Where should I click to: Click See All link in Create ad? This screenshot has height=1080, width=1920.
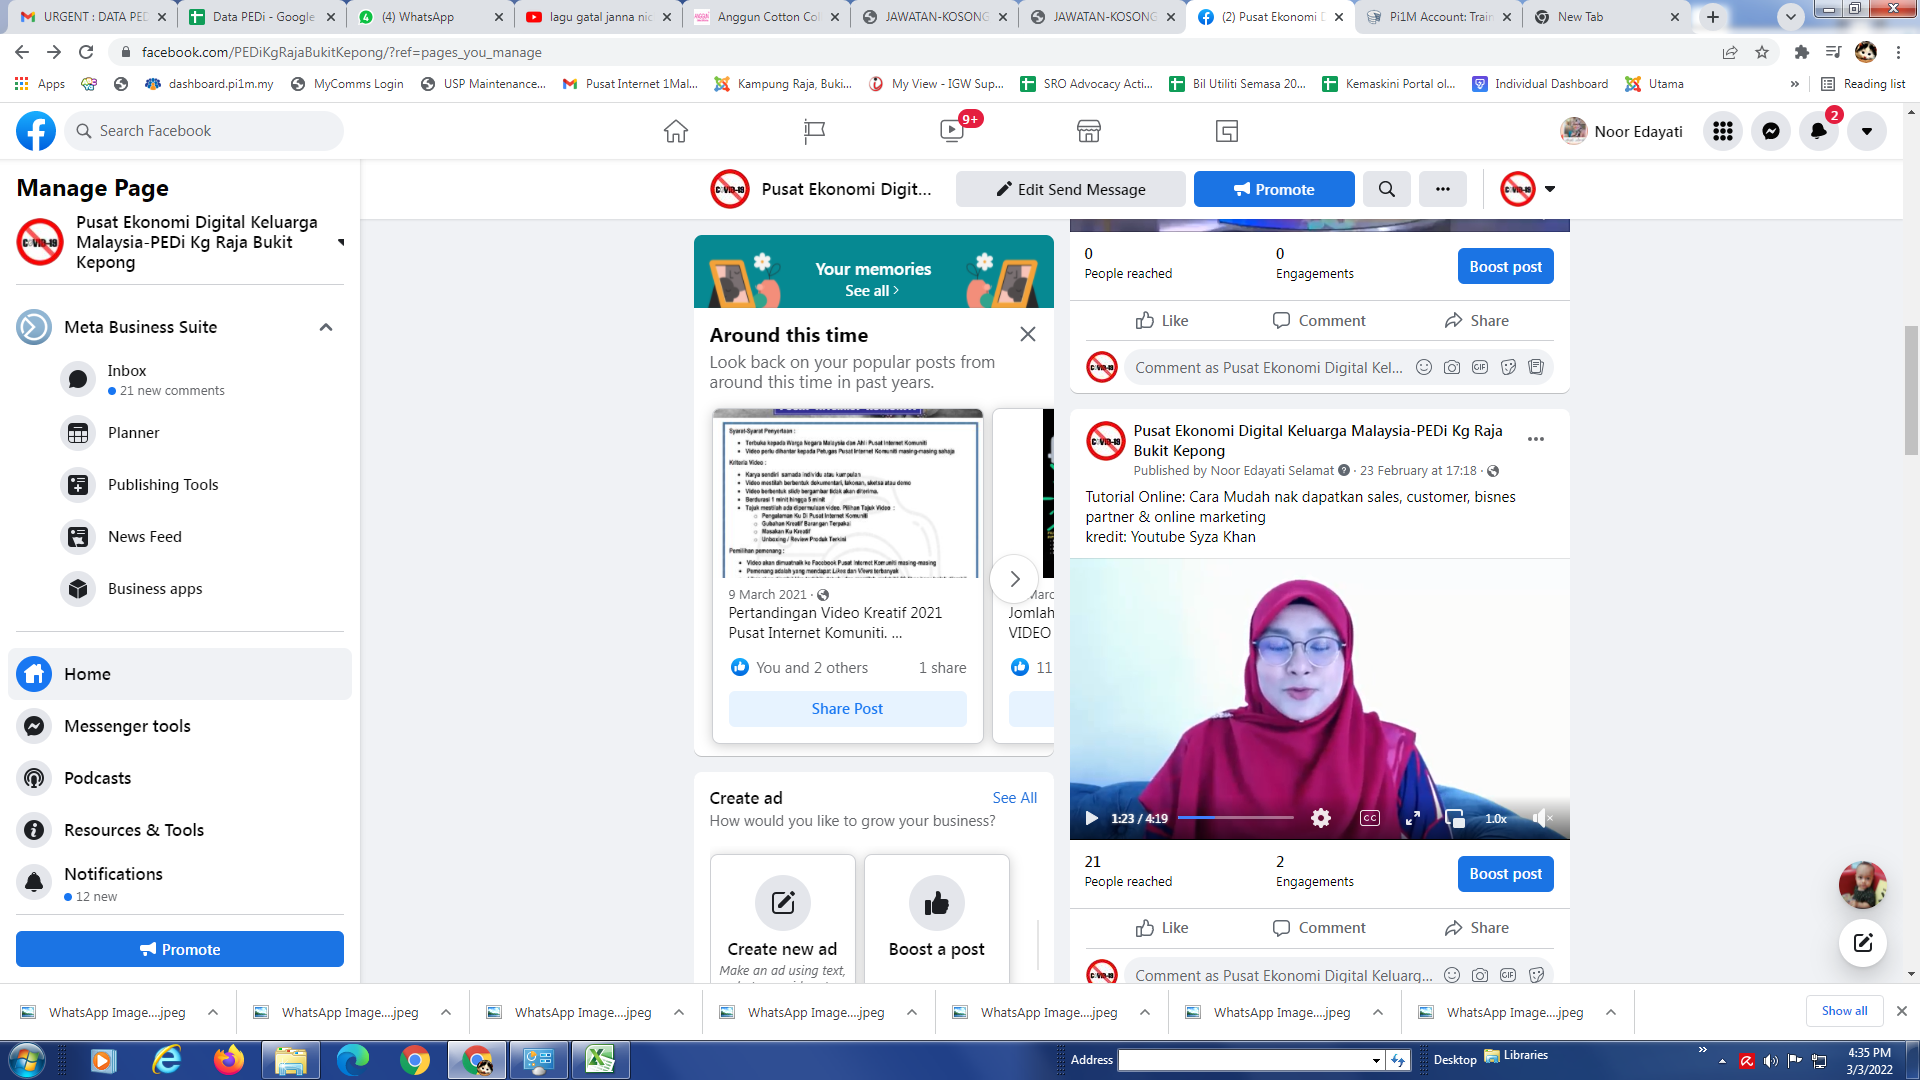pos(1014,797)
